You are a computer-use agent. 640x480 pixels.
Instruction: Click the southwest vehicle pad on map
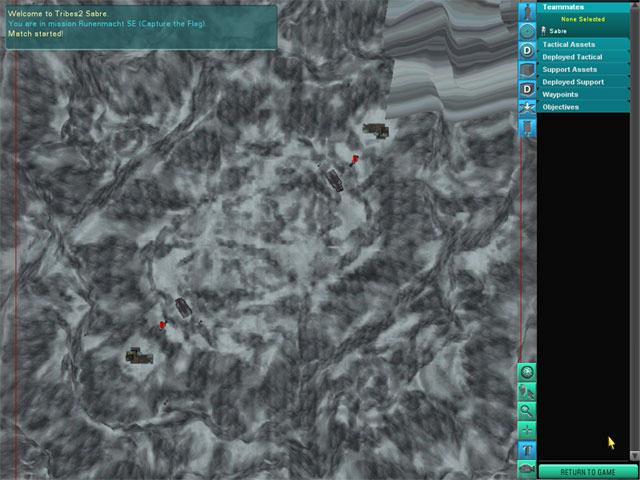[183, 308]
